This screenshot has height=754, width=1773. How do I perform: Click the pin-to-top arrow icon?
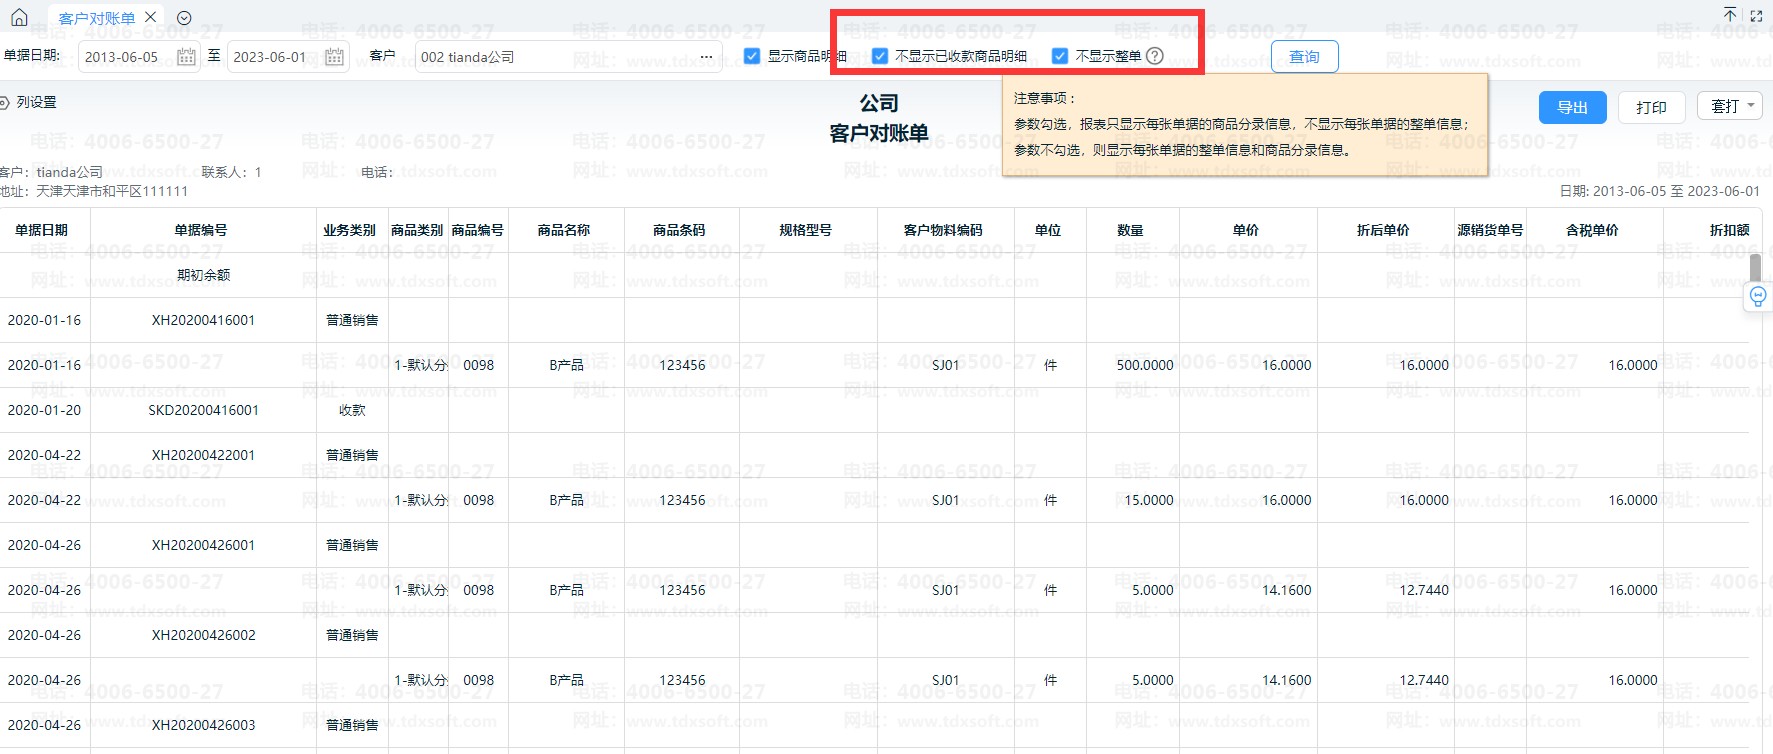click(x=1730, y=15)
